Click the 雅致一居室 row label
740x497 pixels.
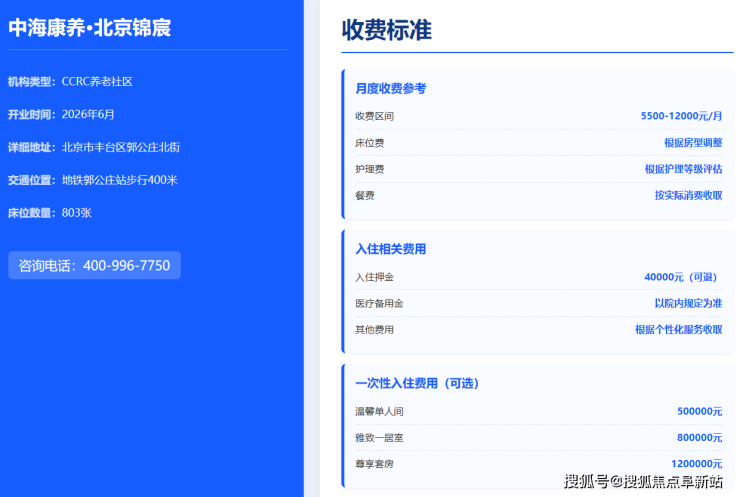(379, 438)
